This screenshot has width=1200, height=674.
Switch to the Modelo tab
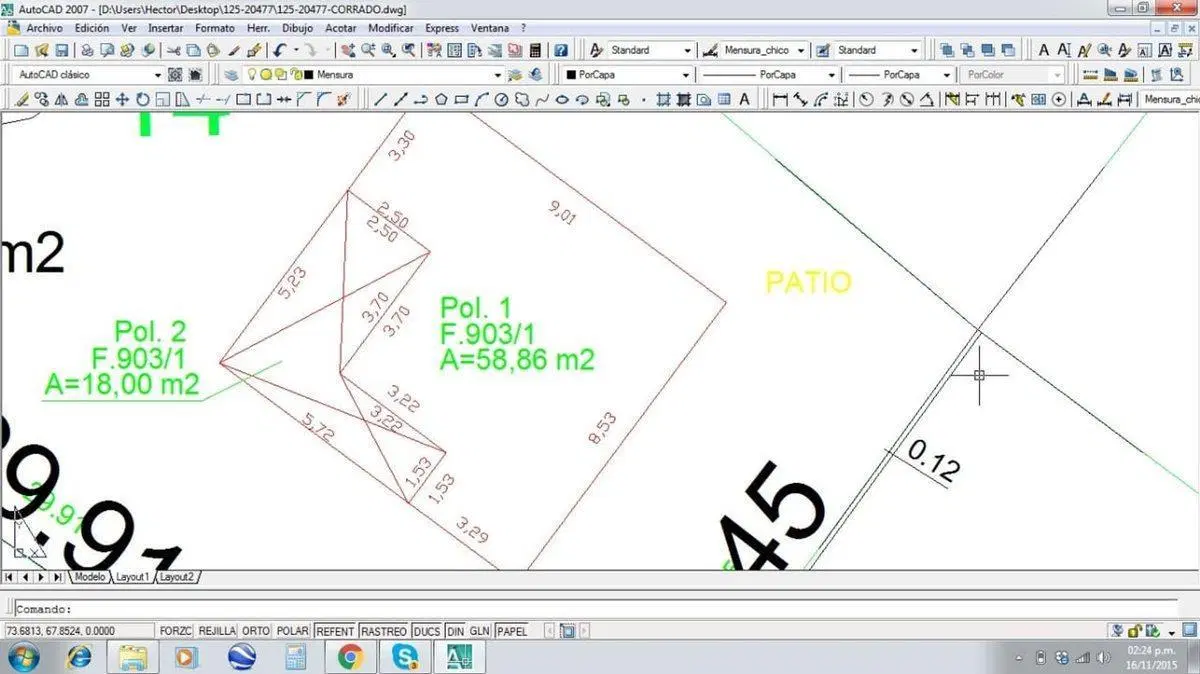click(x=90, y=577)
